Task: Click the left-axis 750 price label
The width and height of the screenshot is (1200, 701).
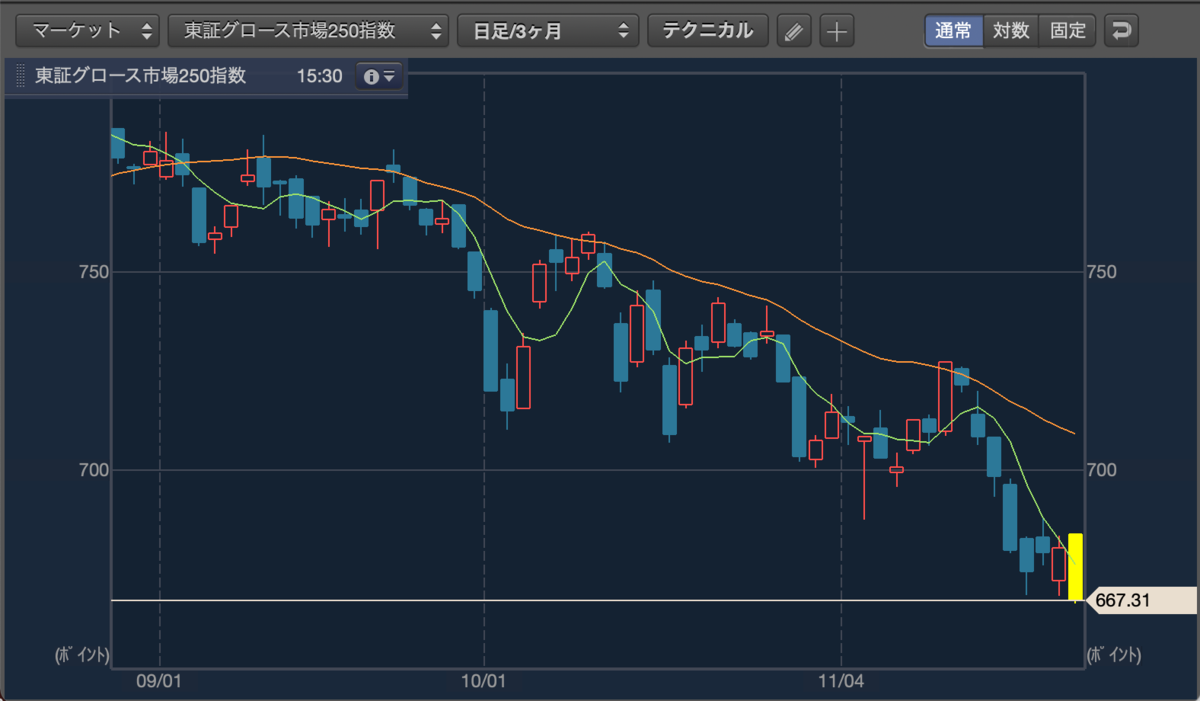Action: click(x=93, y=272)
